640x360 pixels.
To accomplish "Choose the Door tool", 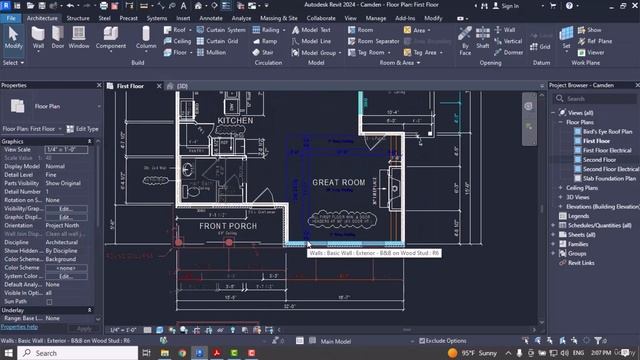I will coord(58,38).
